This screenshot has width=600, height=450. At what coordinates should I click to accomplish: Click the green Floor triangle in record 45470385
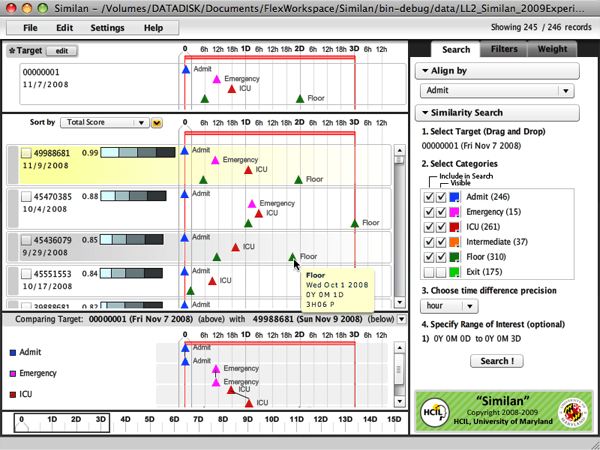pos(356,223)
